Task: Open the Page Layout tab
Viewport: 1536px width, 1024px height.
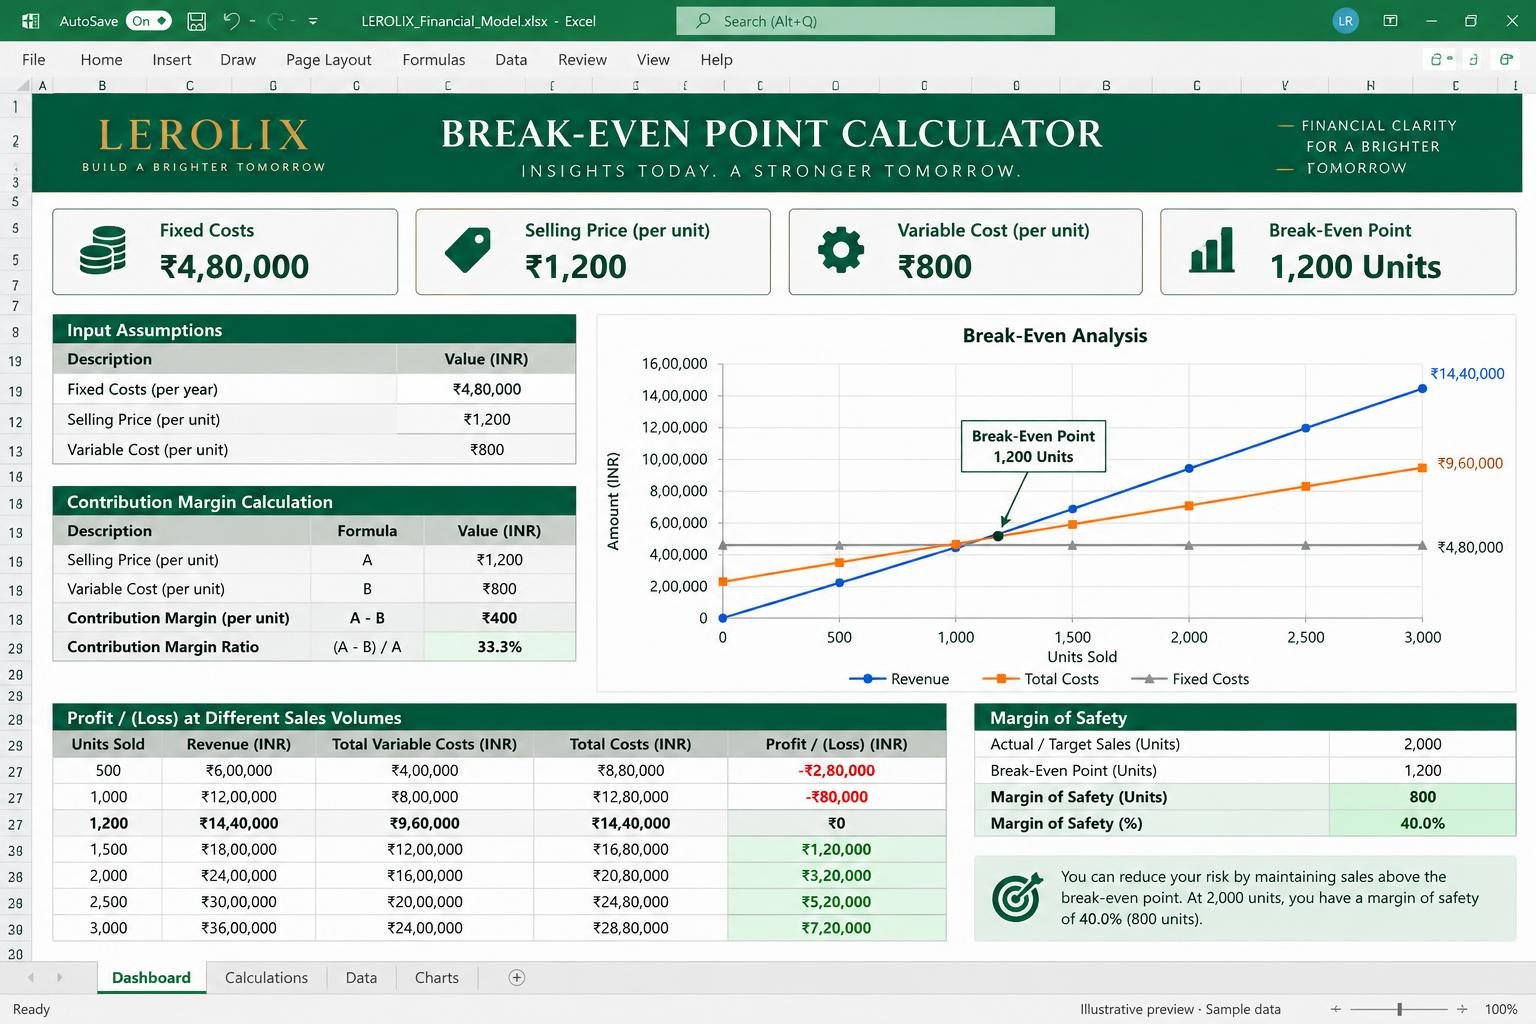Action: point(329,60)
